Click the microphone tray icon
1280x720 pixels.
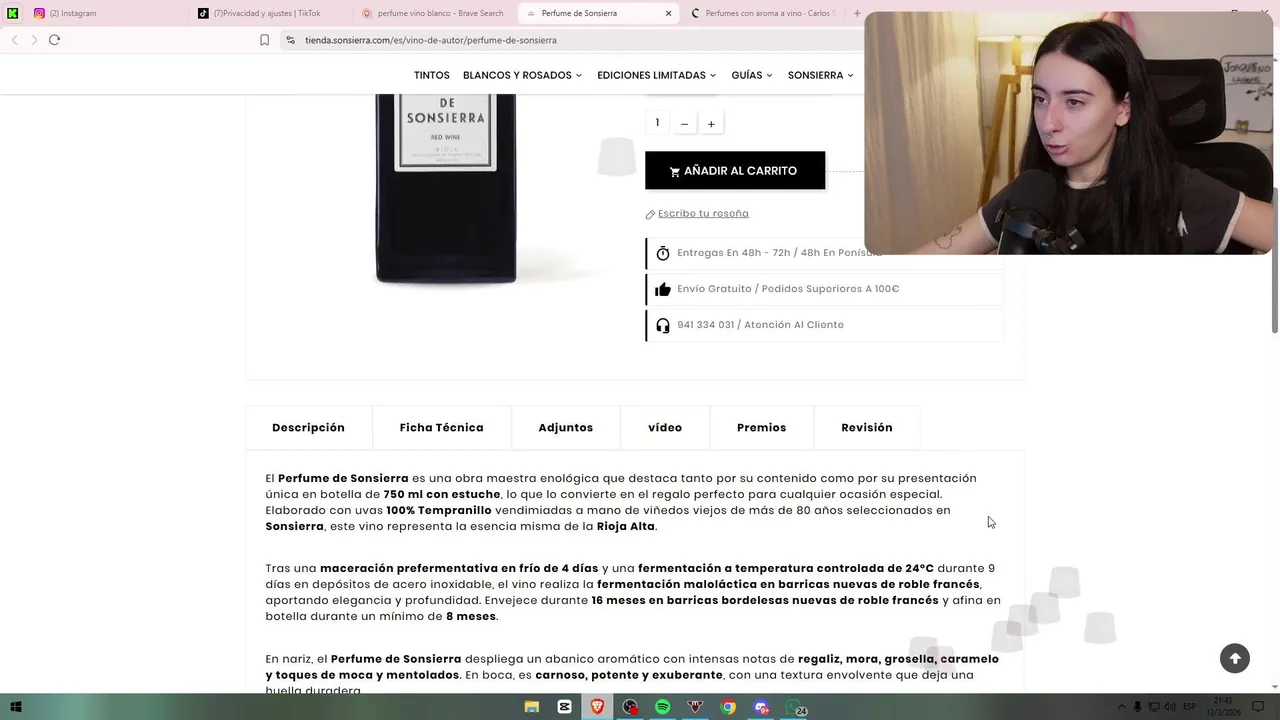(1137, 707)
